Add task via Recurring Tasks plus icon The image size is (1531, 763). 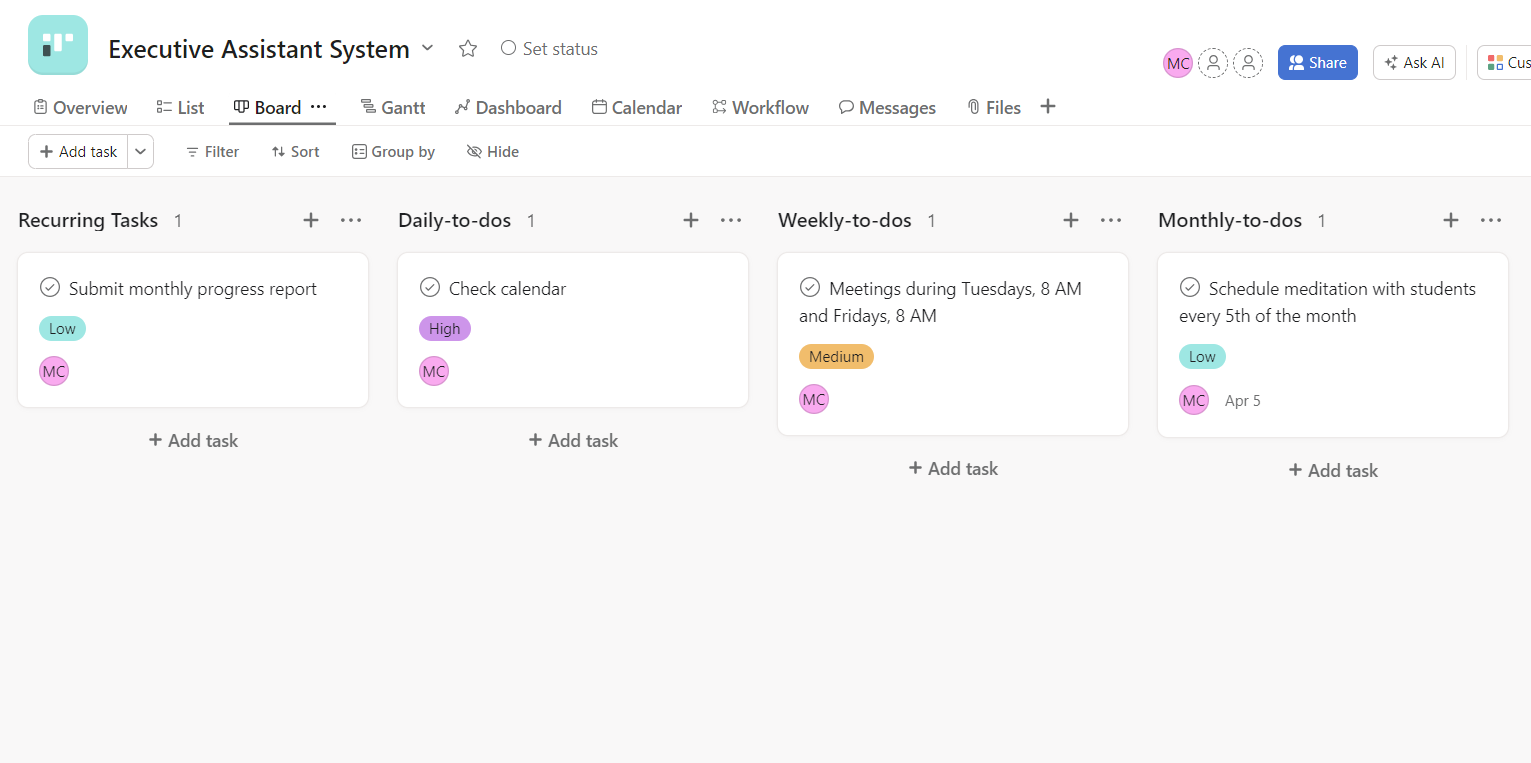311,220
